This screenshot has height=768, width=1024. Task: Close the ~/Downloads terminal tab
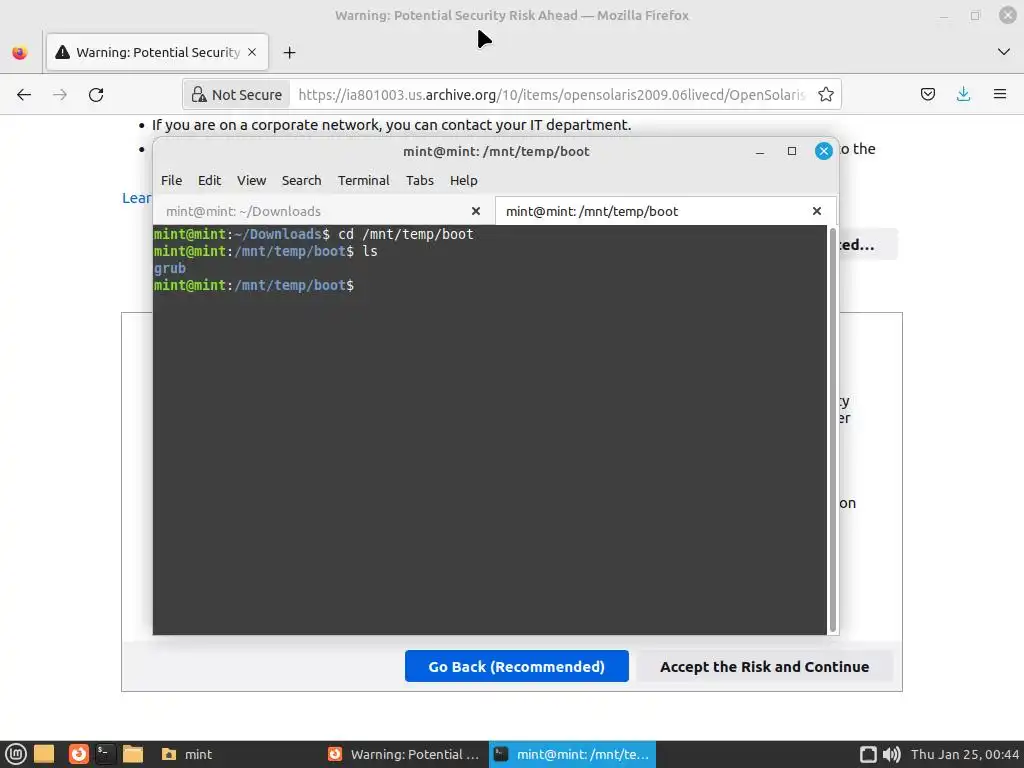coord(476,211)
